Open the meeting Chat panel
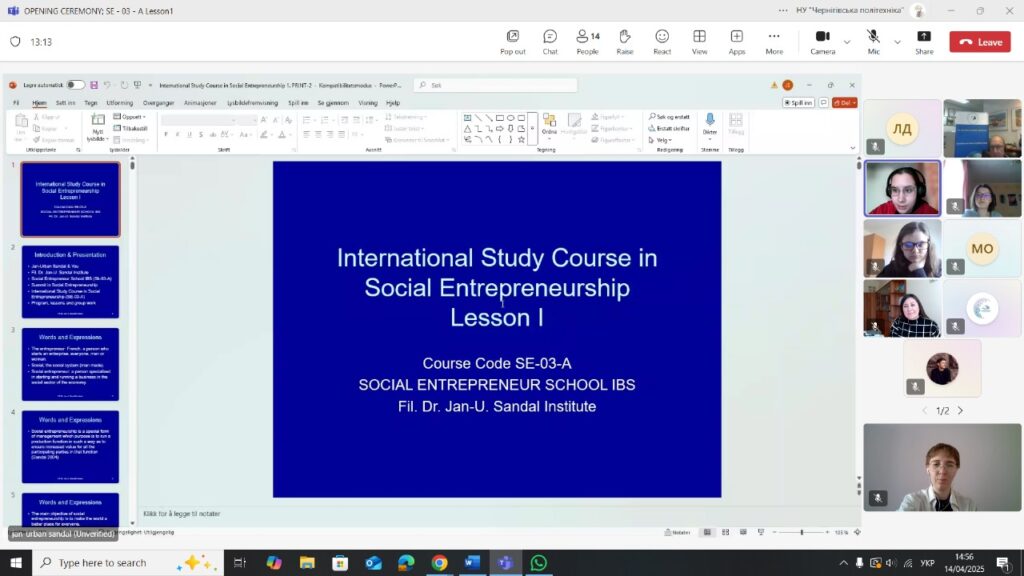 tap(550, 42)
